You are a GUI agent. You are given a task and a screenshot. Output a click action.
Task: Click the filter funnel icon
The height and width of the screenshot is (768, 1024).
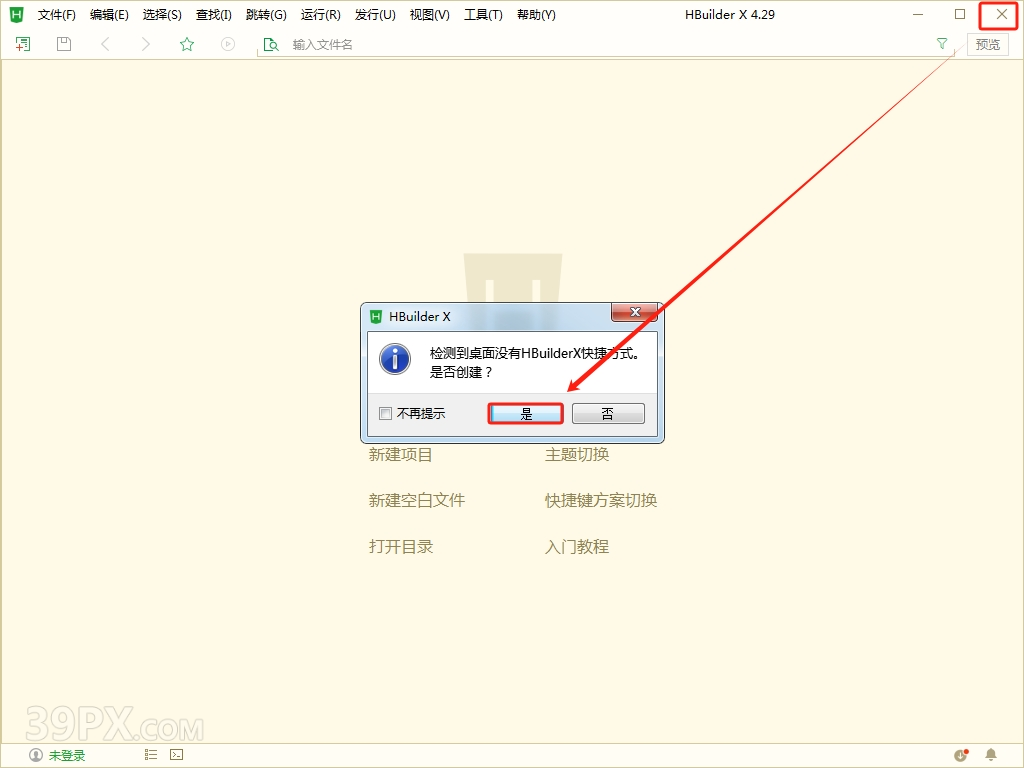pyautogui.click(x=942, y=44)
